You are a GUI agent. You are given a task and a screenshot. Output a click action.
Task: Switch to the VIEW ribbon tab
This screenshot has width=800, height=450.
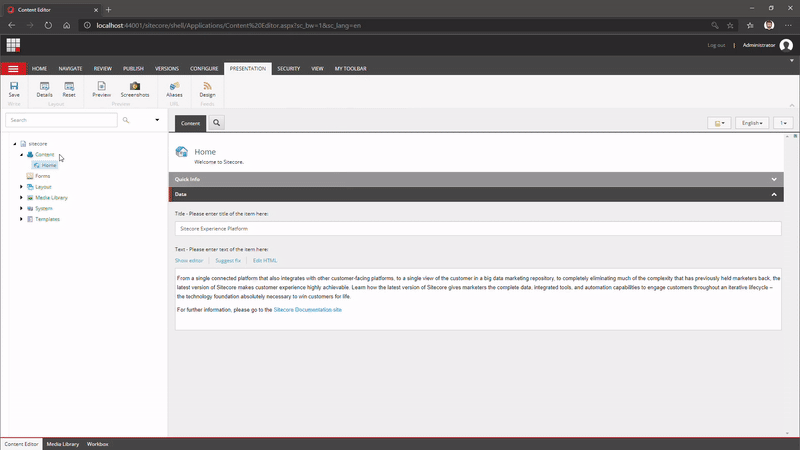coord(317,68)
